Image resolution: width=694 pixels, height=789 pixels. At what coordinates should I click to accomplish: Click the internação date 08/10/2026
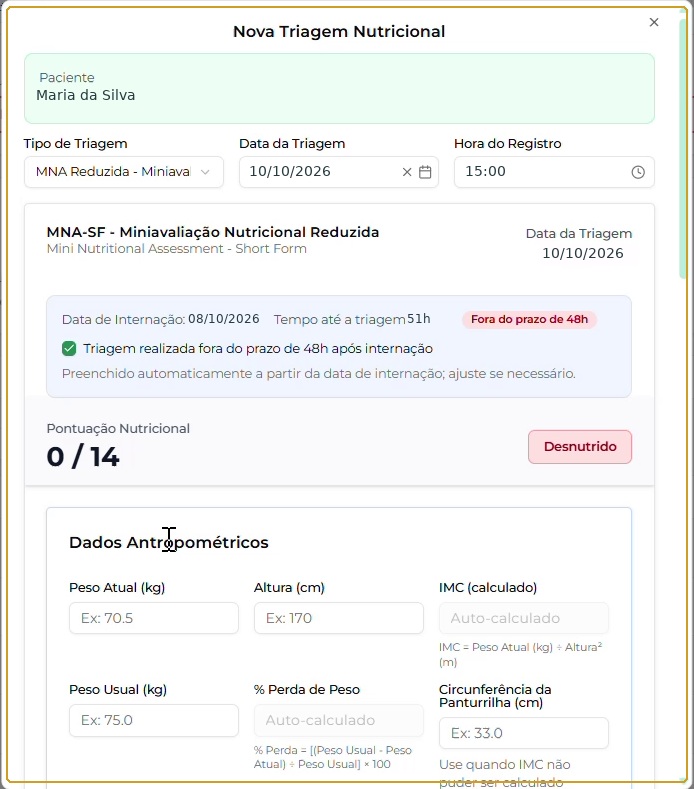(x=224, y=319)
